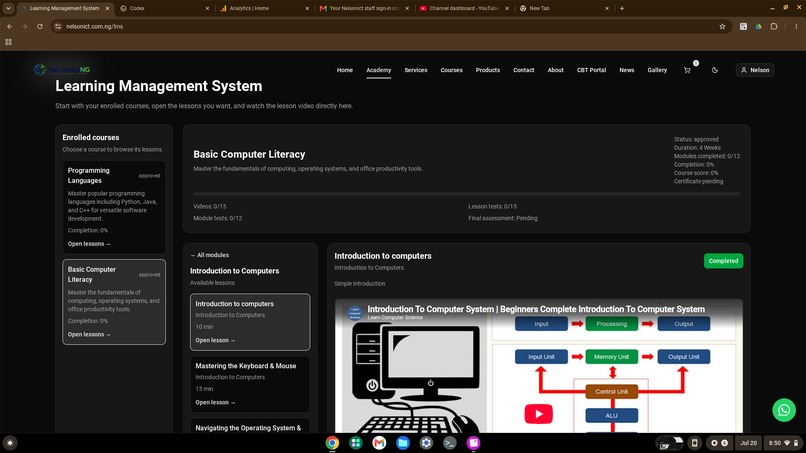Click Module tests: 0/12 text

217,218
